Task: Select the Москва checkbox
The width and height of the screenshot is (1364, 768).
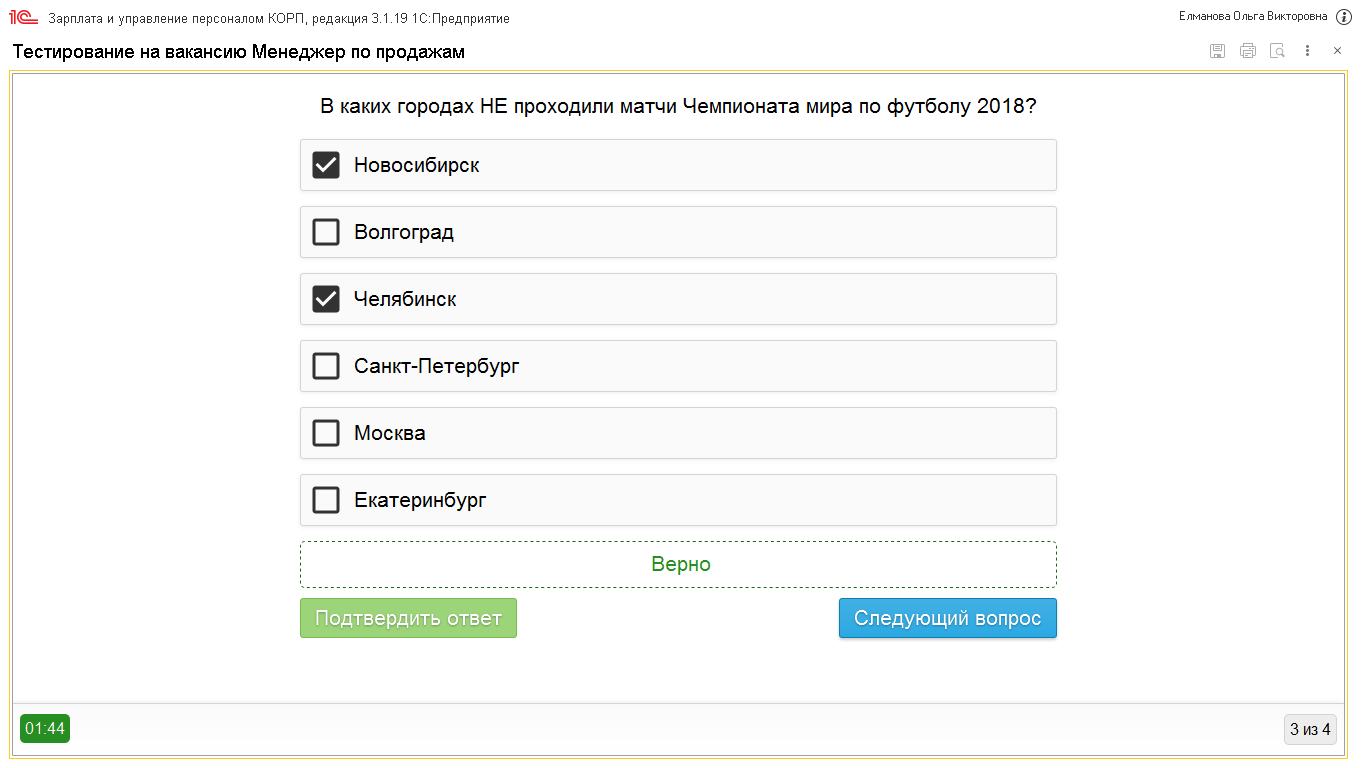Action: [326, 433]
